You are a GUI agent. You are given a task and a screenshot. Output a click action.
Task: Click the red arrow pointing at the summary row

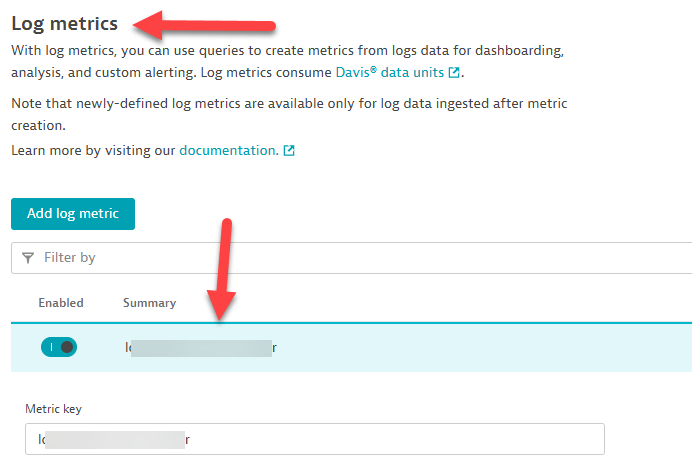click(227, 270)
